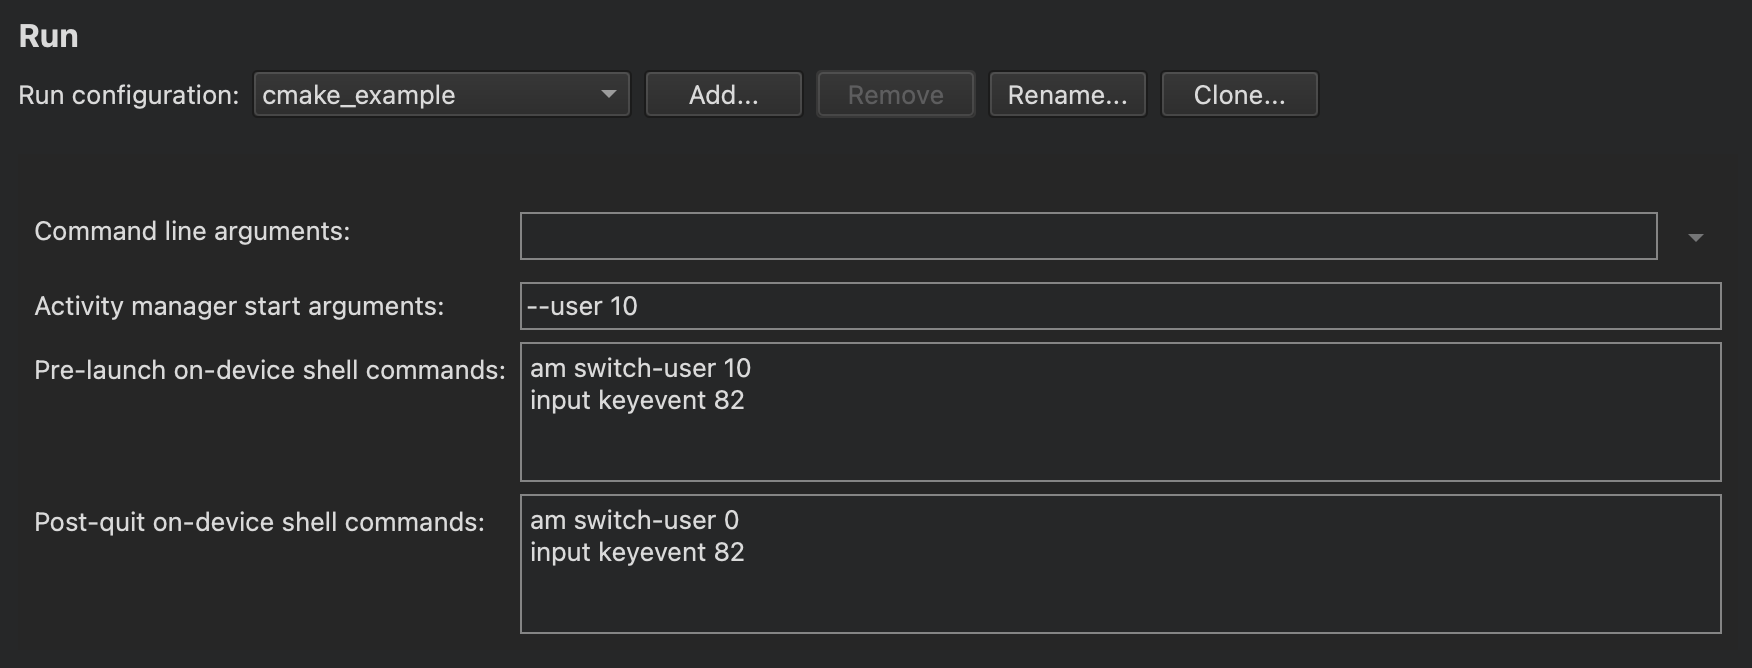Click the 'Pre-launch on-device shell commands:' label
1752x668 pixels.
pyautogui.click(x=270, y=370)
